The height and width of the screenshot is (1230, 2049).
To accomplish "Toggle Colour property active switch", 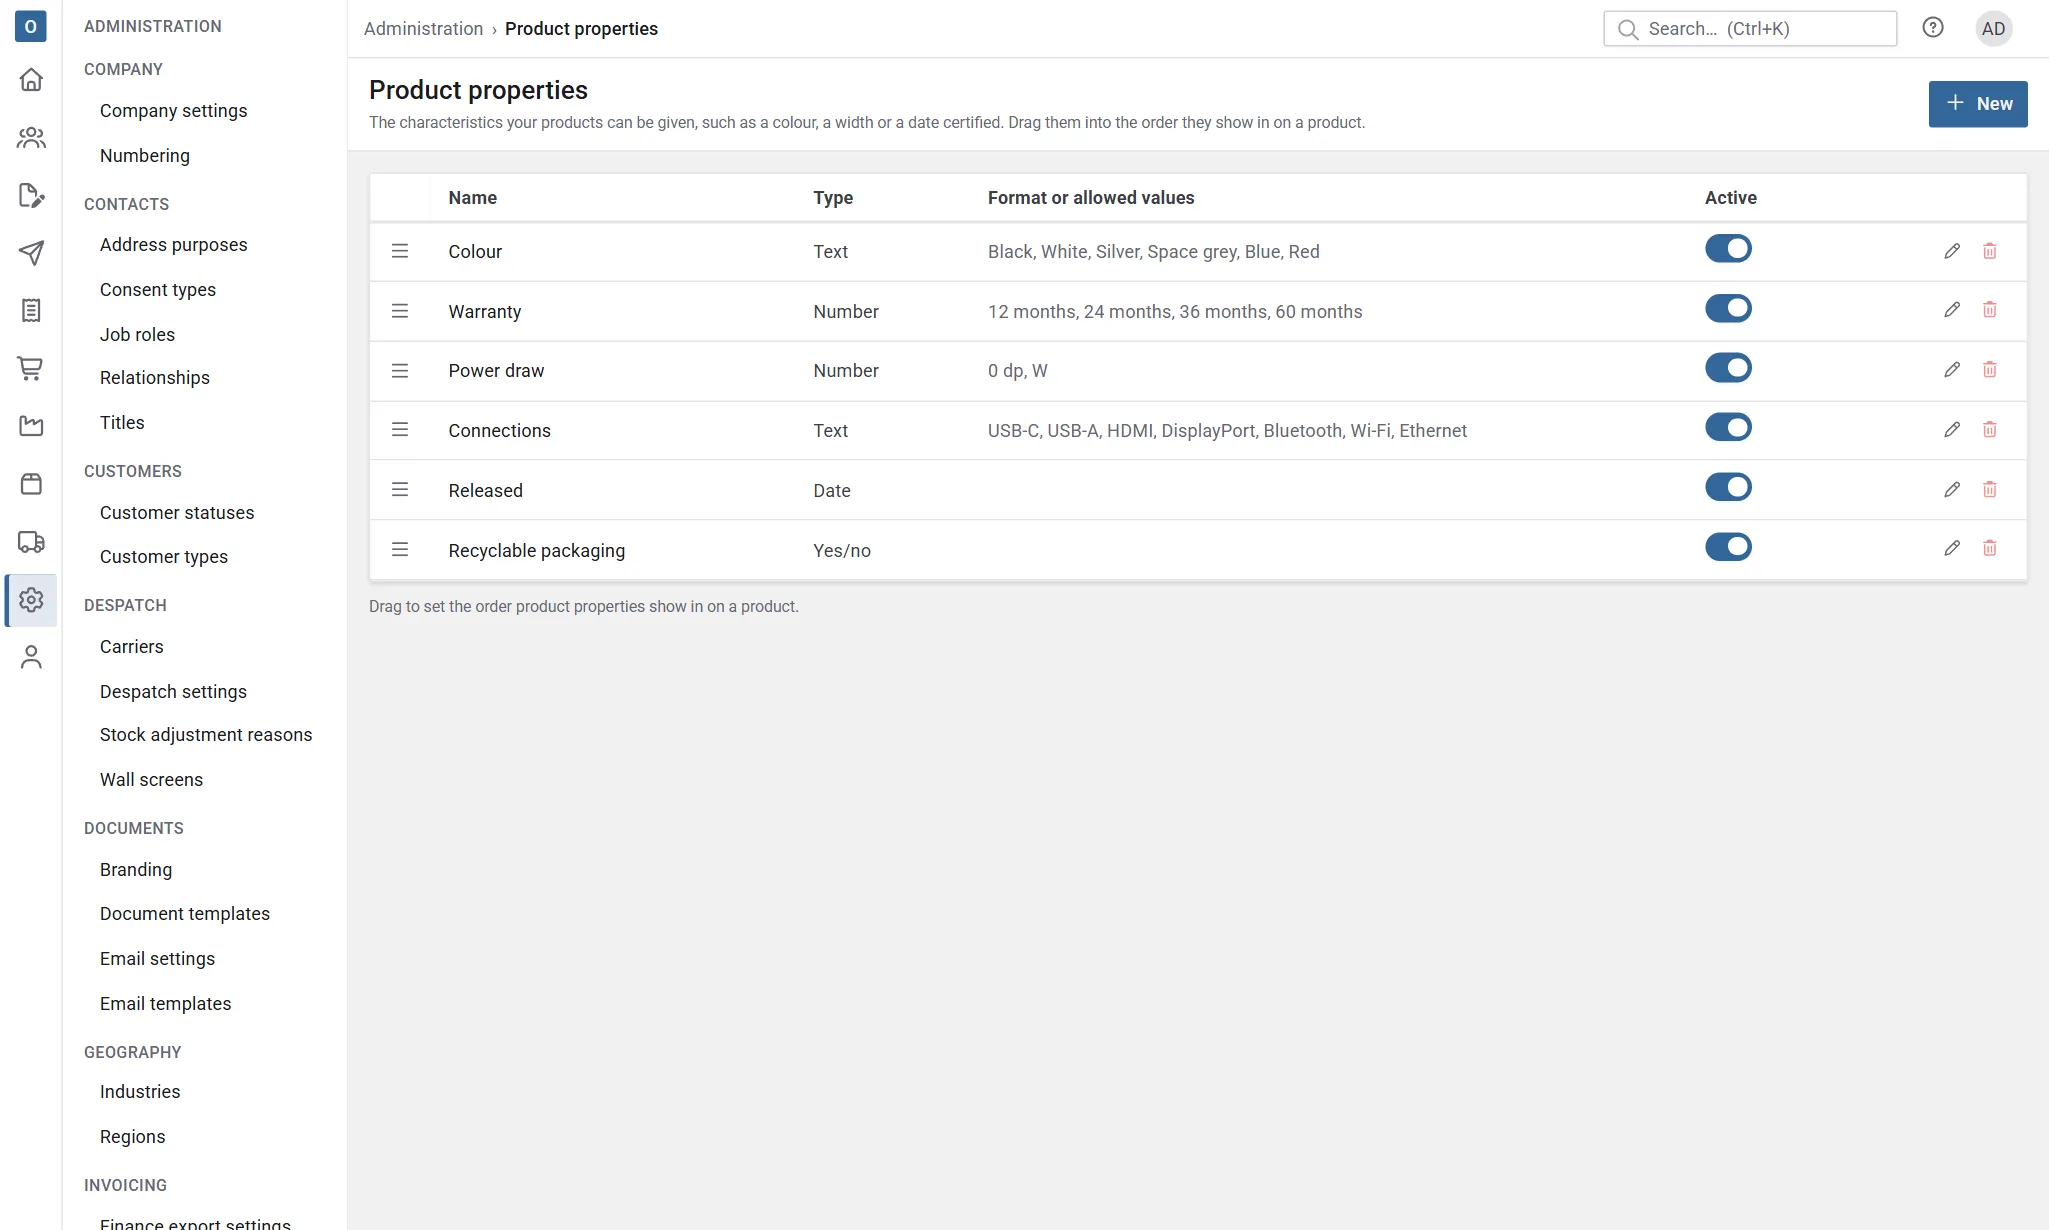I will point(1728,248).
